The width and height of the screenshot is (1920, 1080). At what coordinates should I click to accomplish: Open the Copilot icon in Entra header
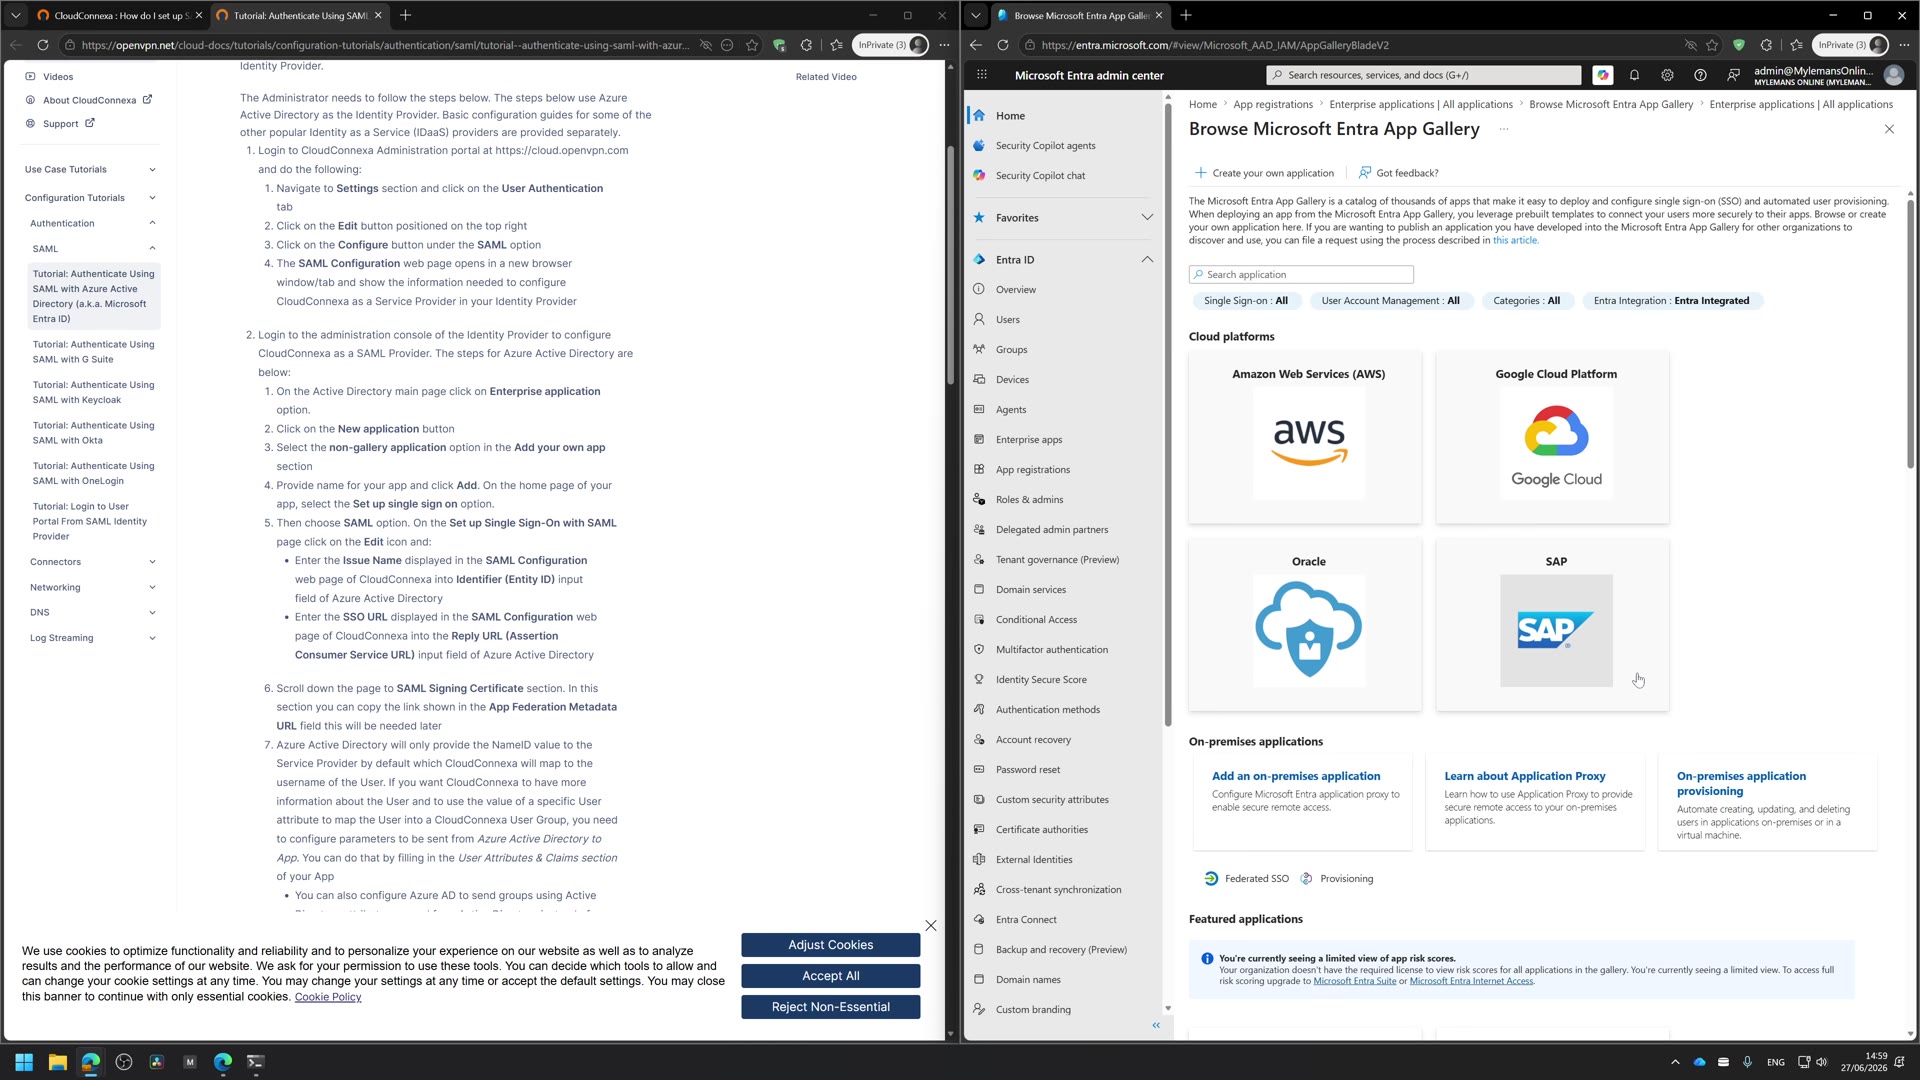point(1603,75)
